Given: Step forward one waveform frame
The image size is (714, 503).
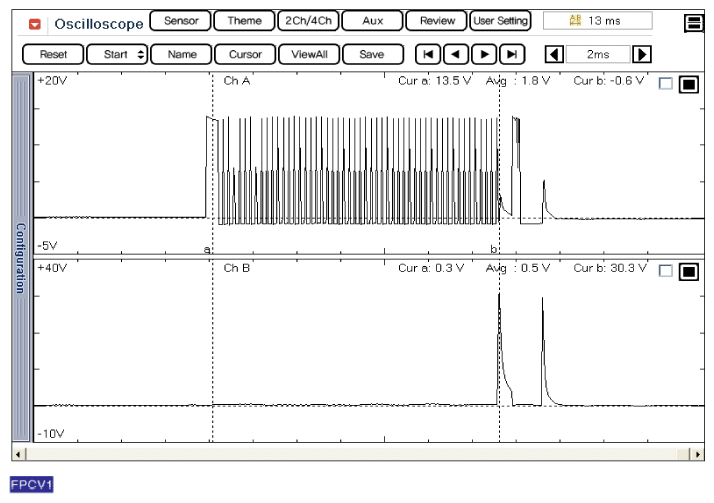Looking at the screenshot, I should pos(485,55).
